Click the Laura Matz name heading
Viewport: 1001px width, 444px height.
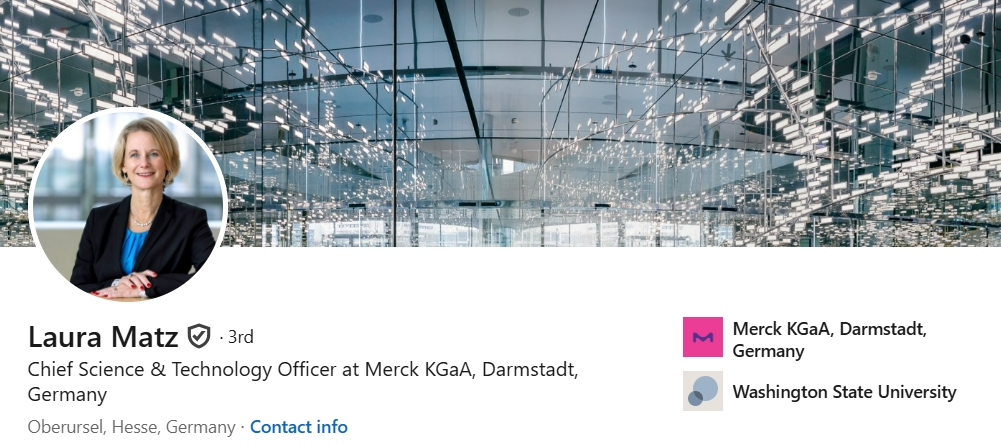[x=103, y=337]
